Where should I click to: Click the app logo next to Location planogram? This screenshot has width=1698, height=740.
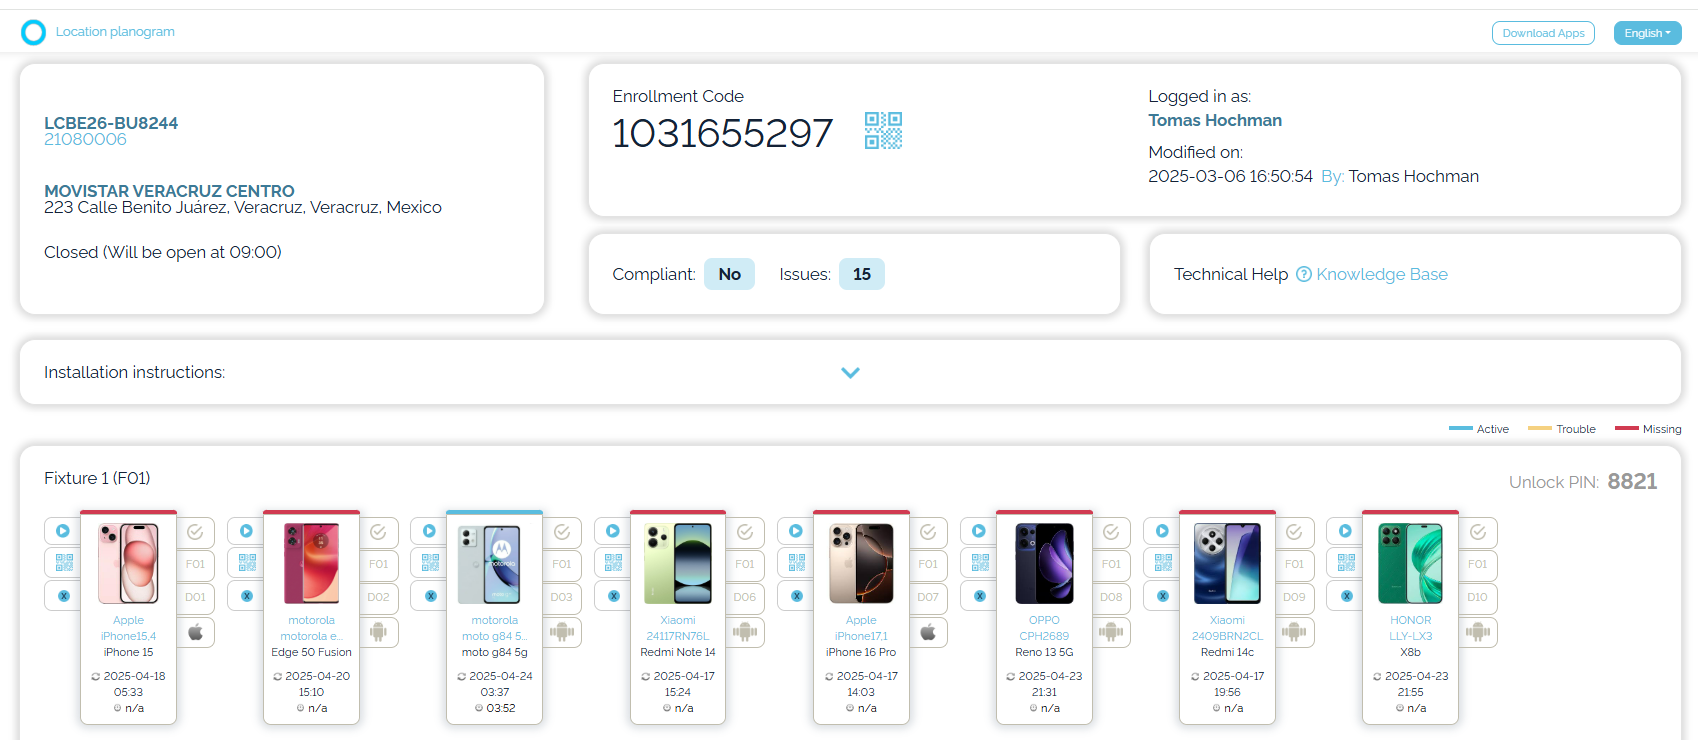(x=33, y=32)
